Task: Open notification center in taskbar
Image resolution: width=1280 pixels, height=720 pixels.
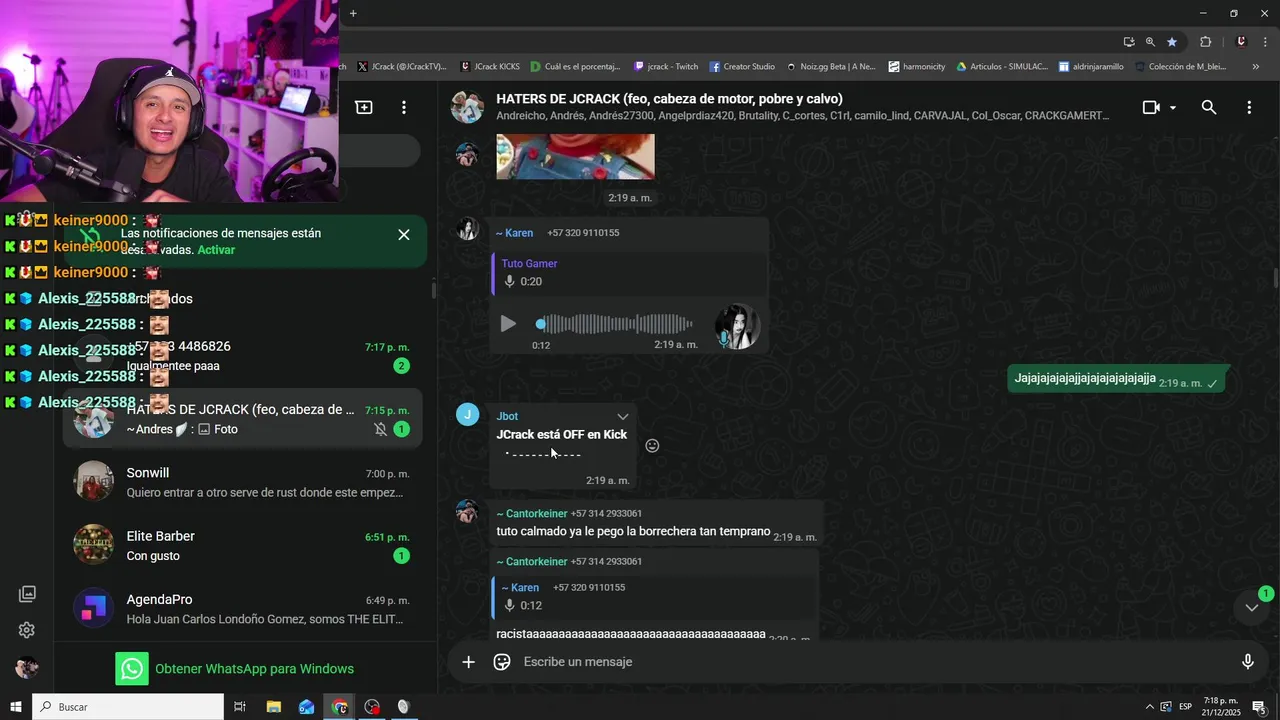Action: point(1259,707)
